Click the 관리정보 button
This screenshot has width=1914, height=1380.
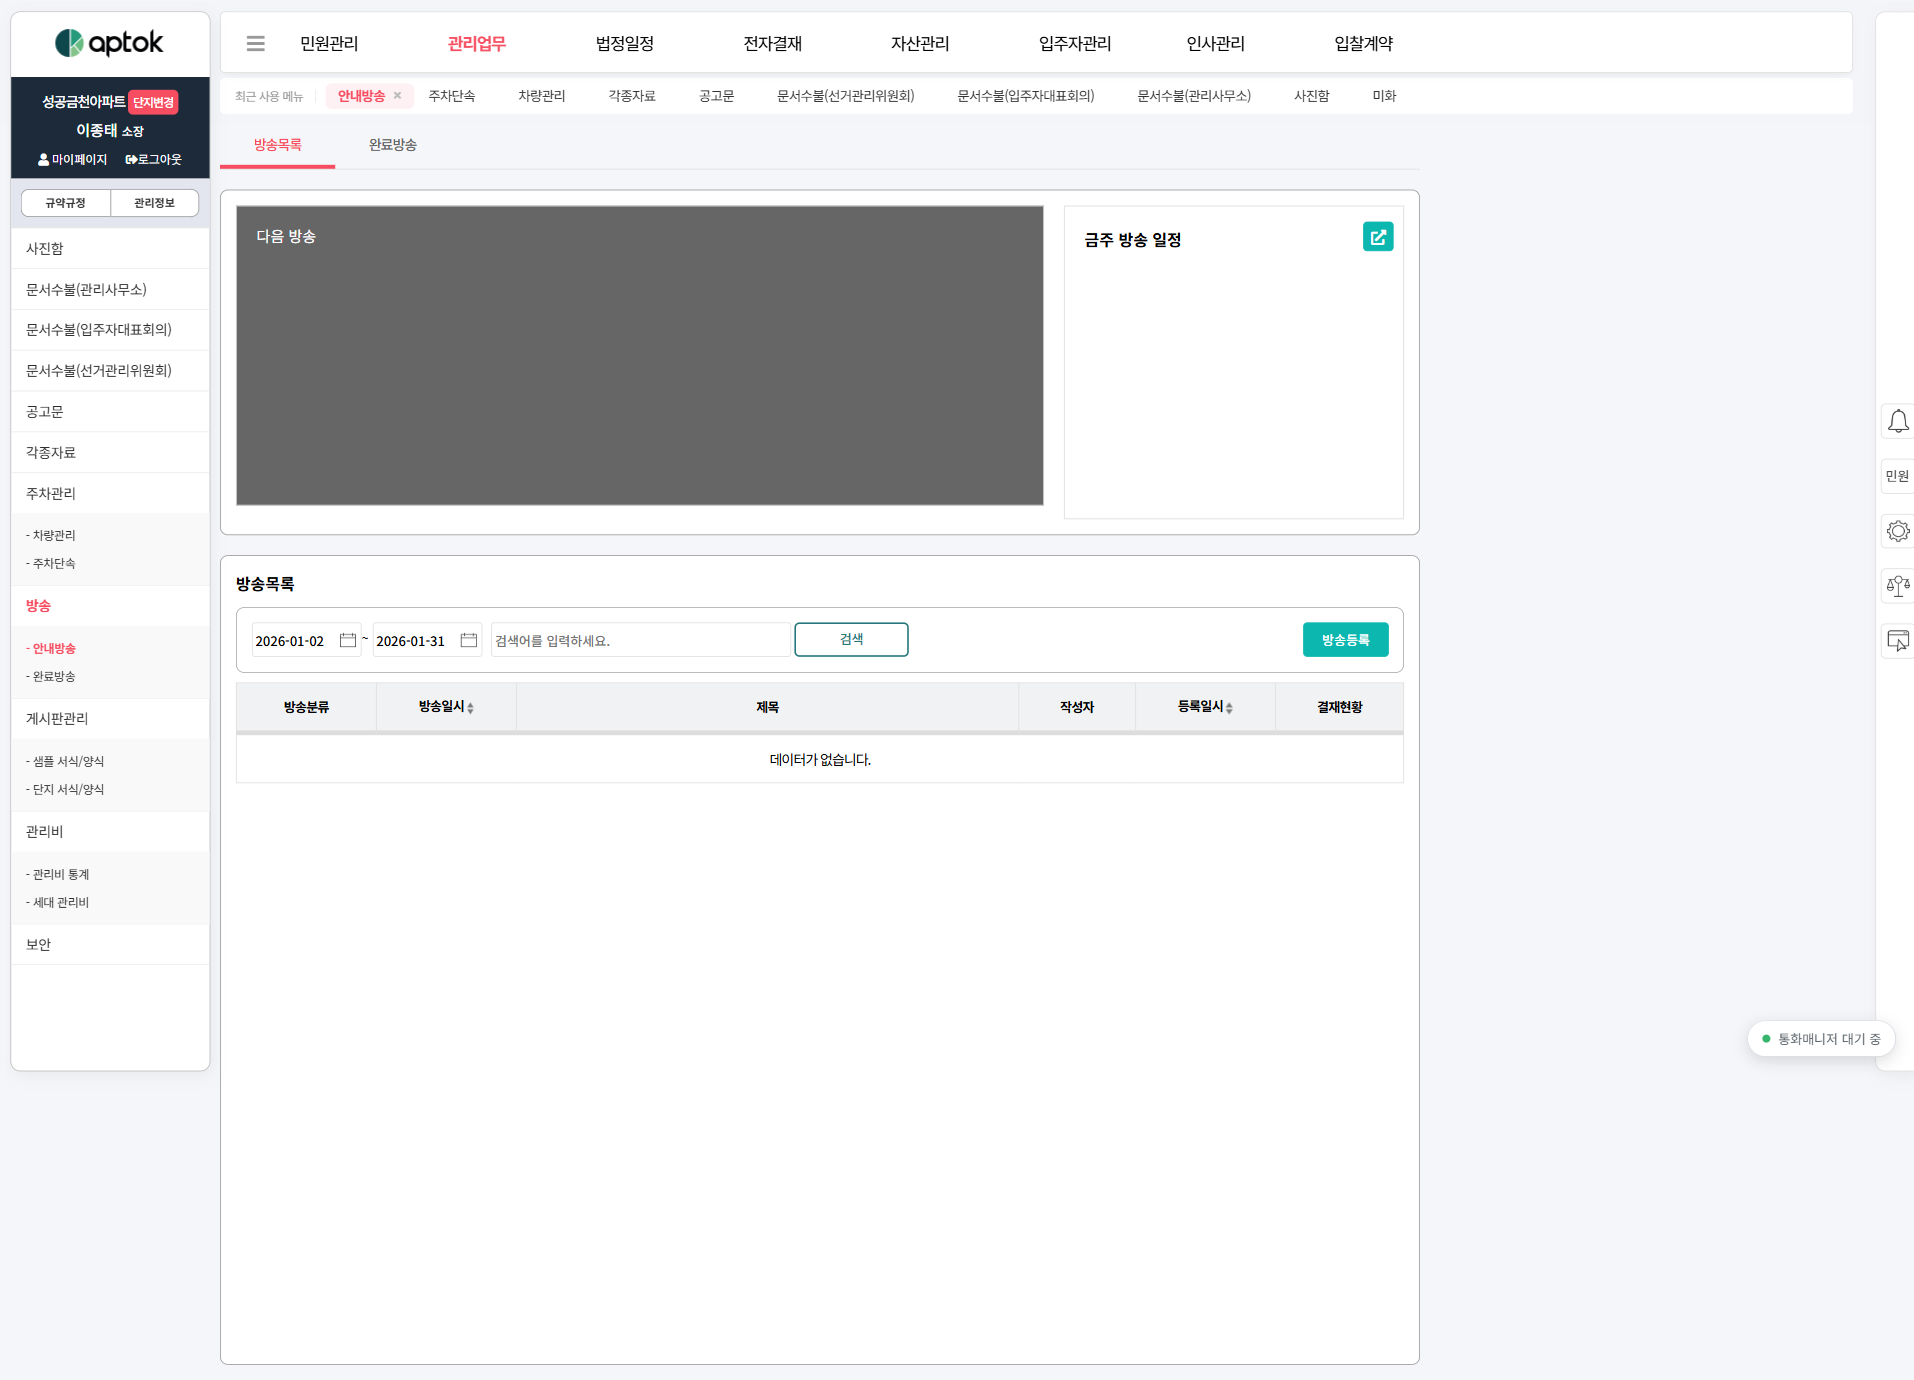[154, 203]
